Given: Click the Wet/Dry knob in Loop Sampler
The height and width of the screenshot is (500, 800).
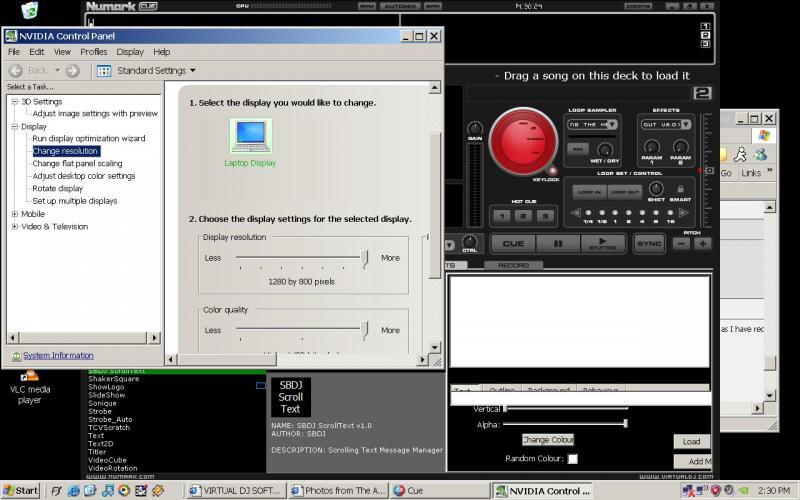Looking at the screenshot, I should pyautogui.click(x=605, y=150).
